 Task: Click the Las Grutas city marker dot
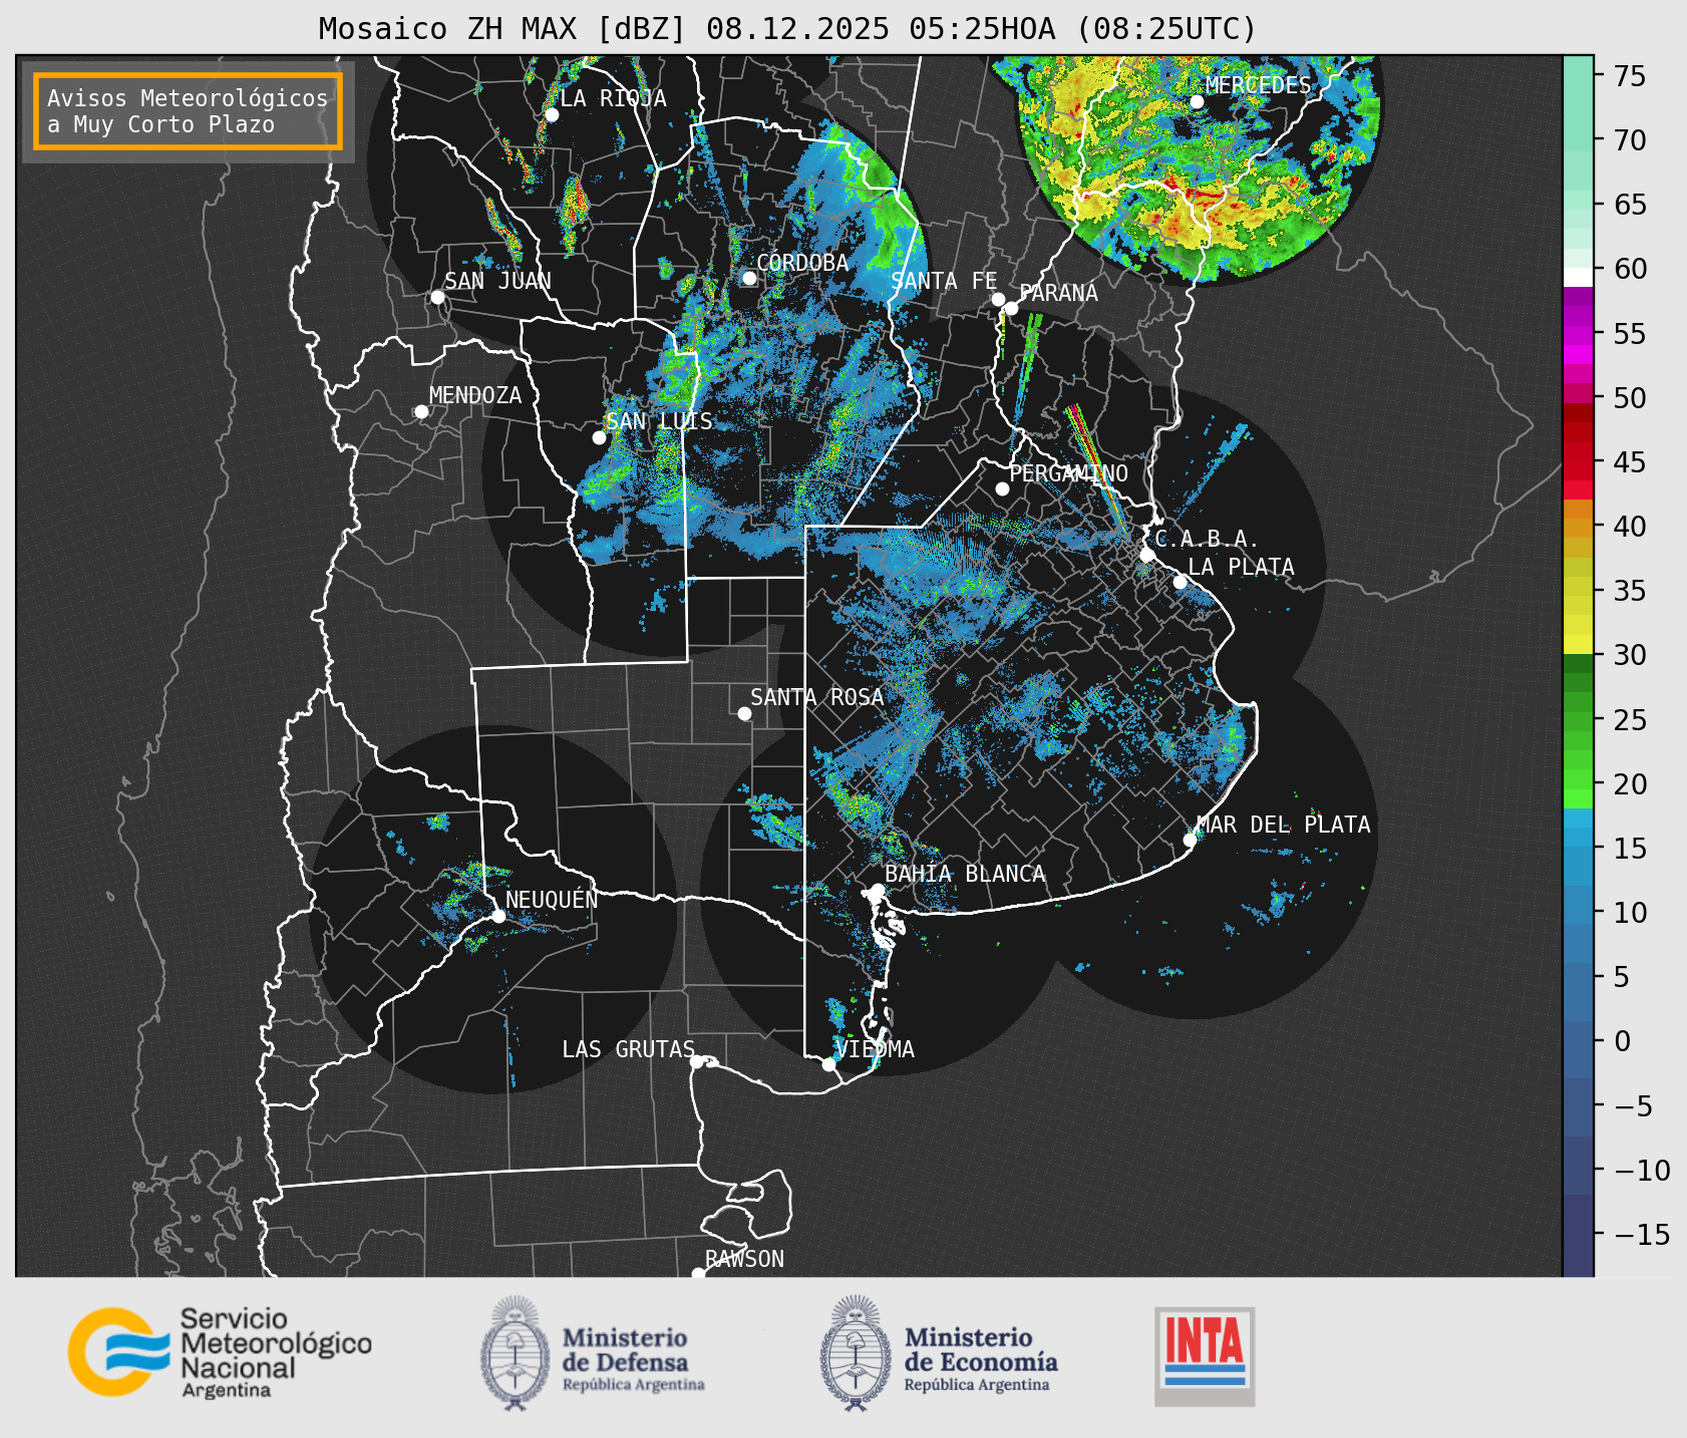[x=697, y=1061]
